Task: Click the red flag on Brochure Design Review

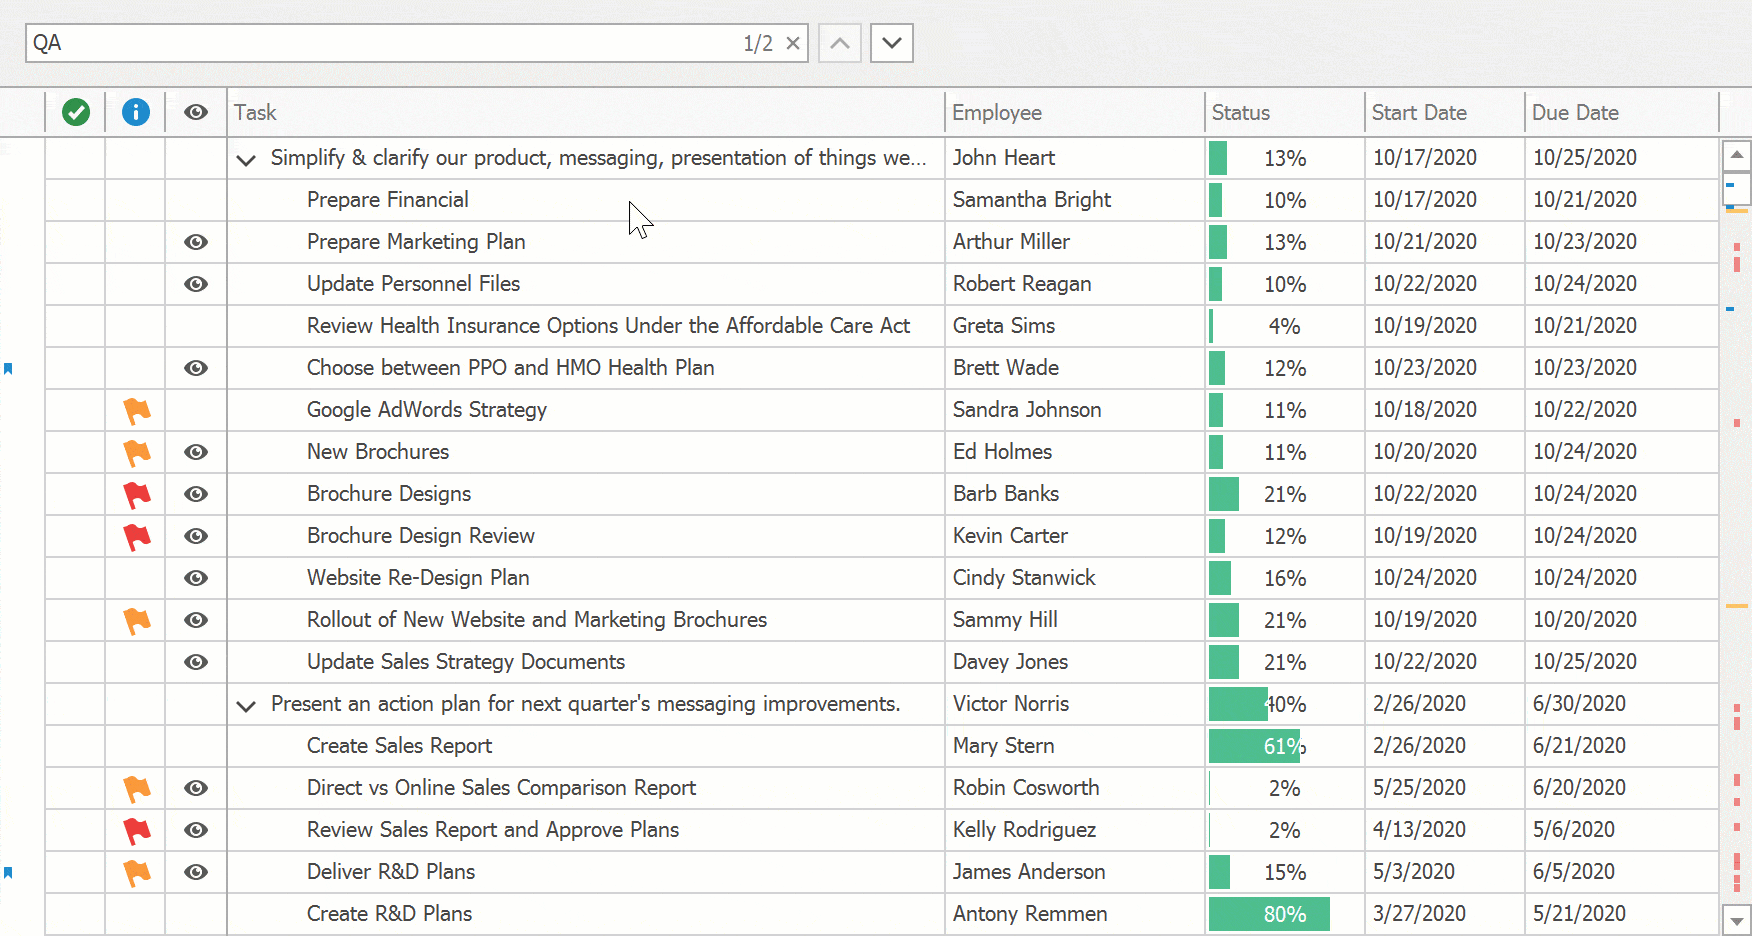Action: 137,536
